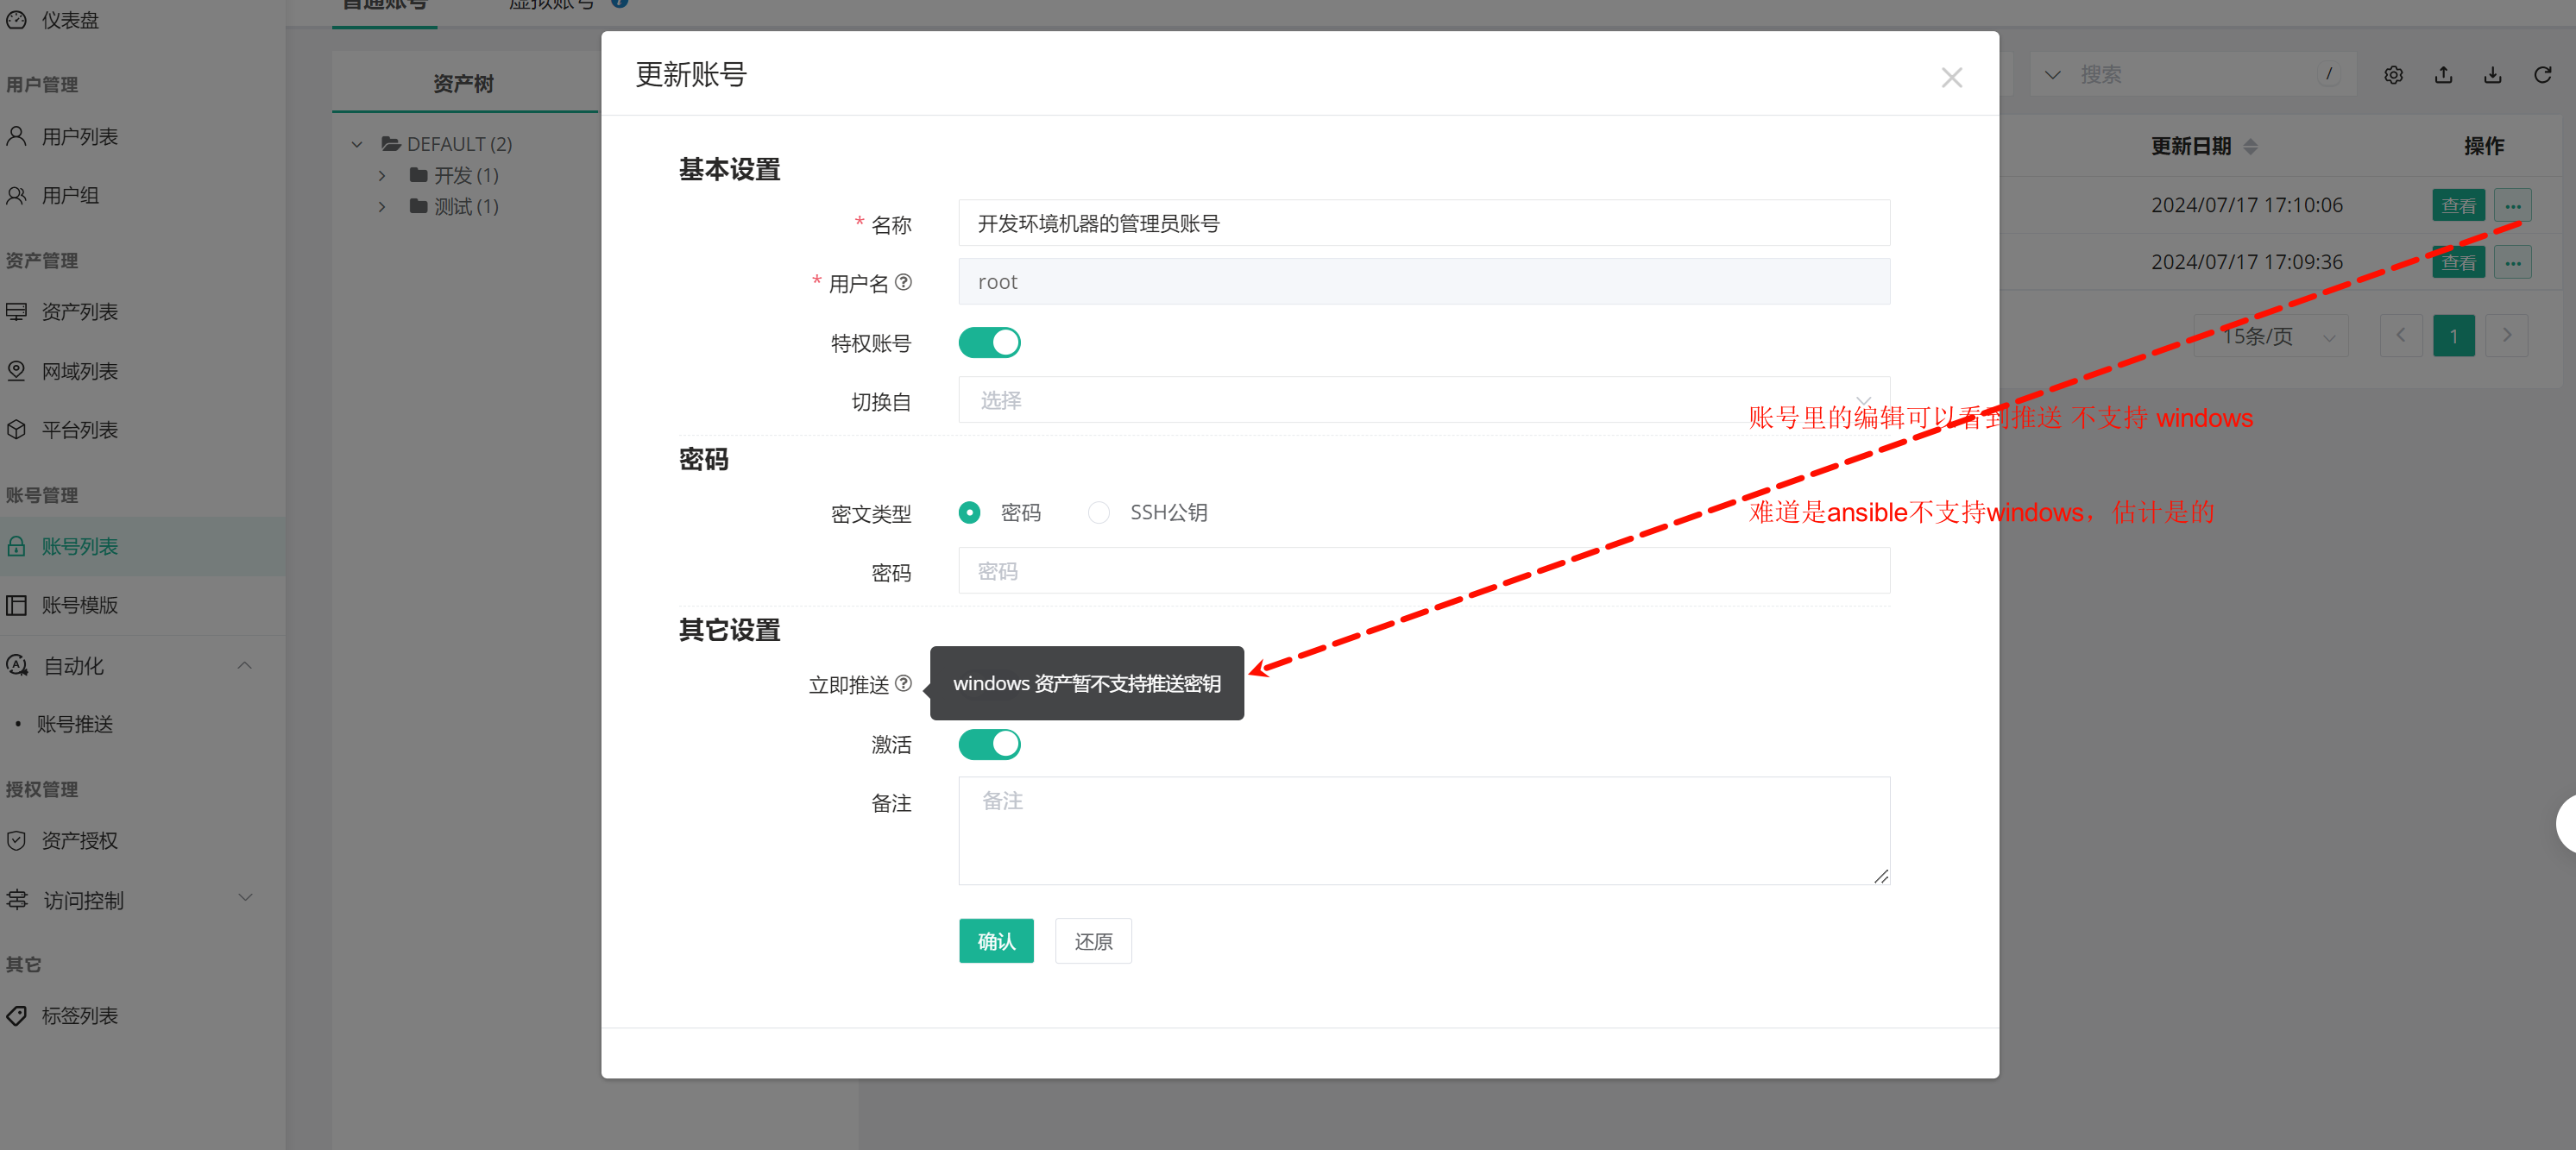Open 标签列表 in the sidebar

click(79, 1016)
